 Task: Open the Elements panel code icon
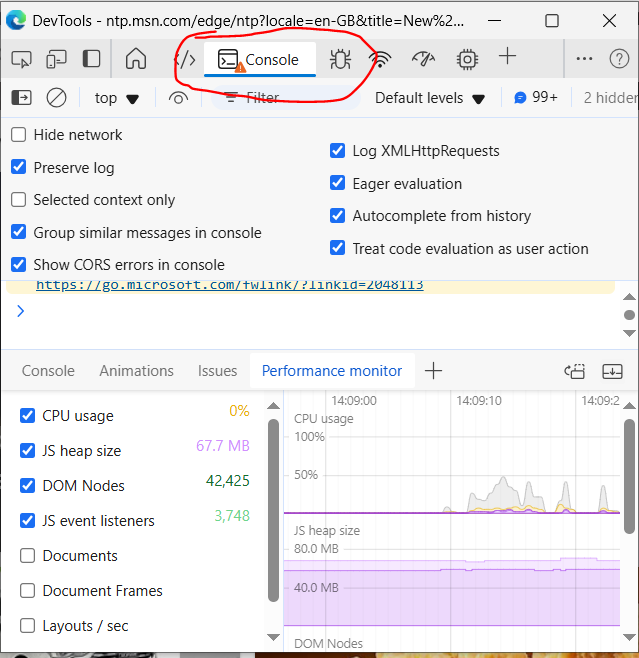click(185, 59)
